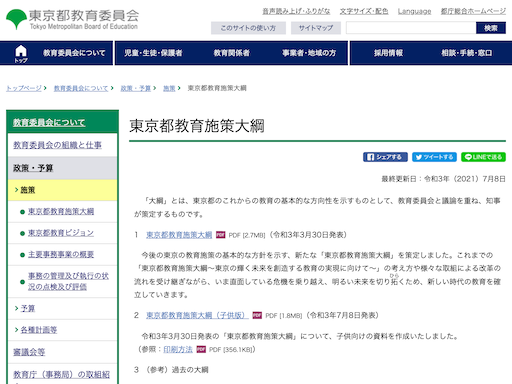The image size is (512, 384).
Task: Click the 検索 search button
Action: (x=491, y=28)
